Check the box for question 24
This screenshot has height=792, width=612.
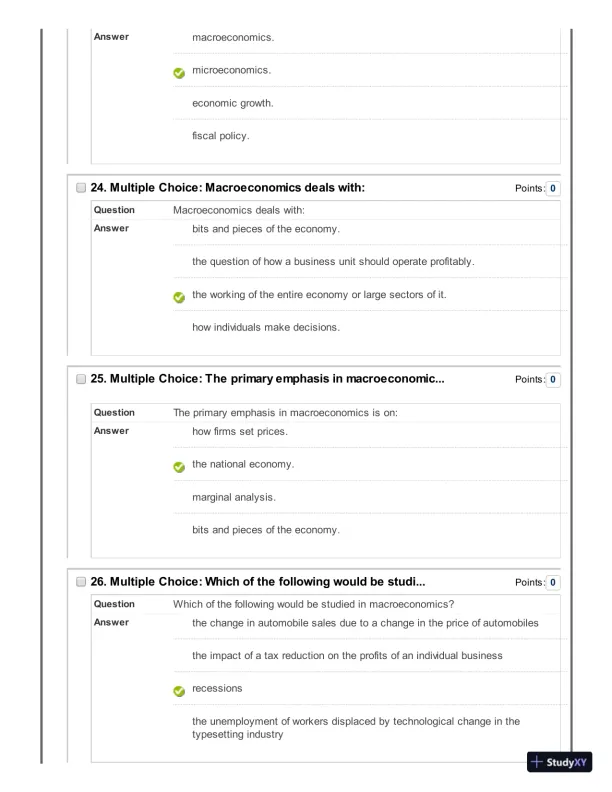79,187
